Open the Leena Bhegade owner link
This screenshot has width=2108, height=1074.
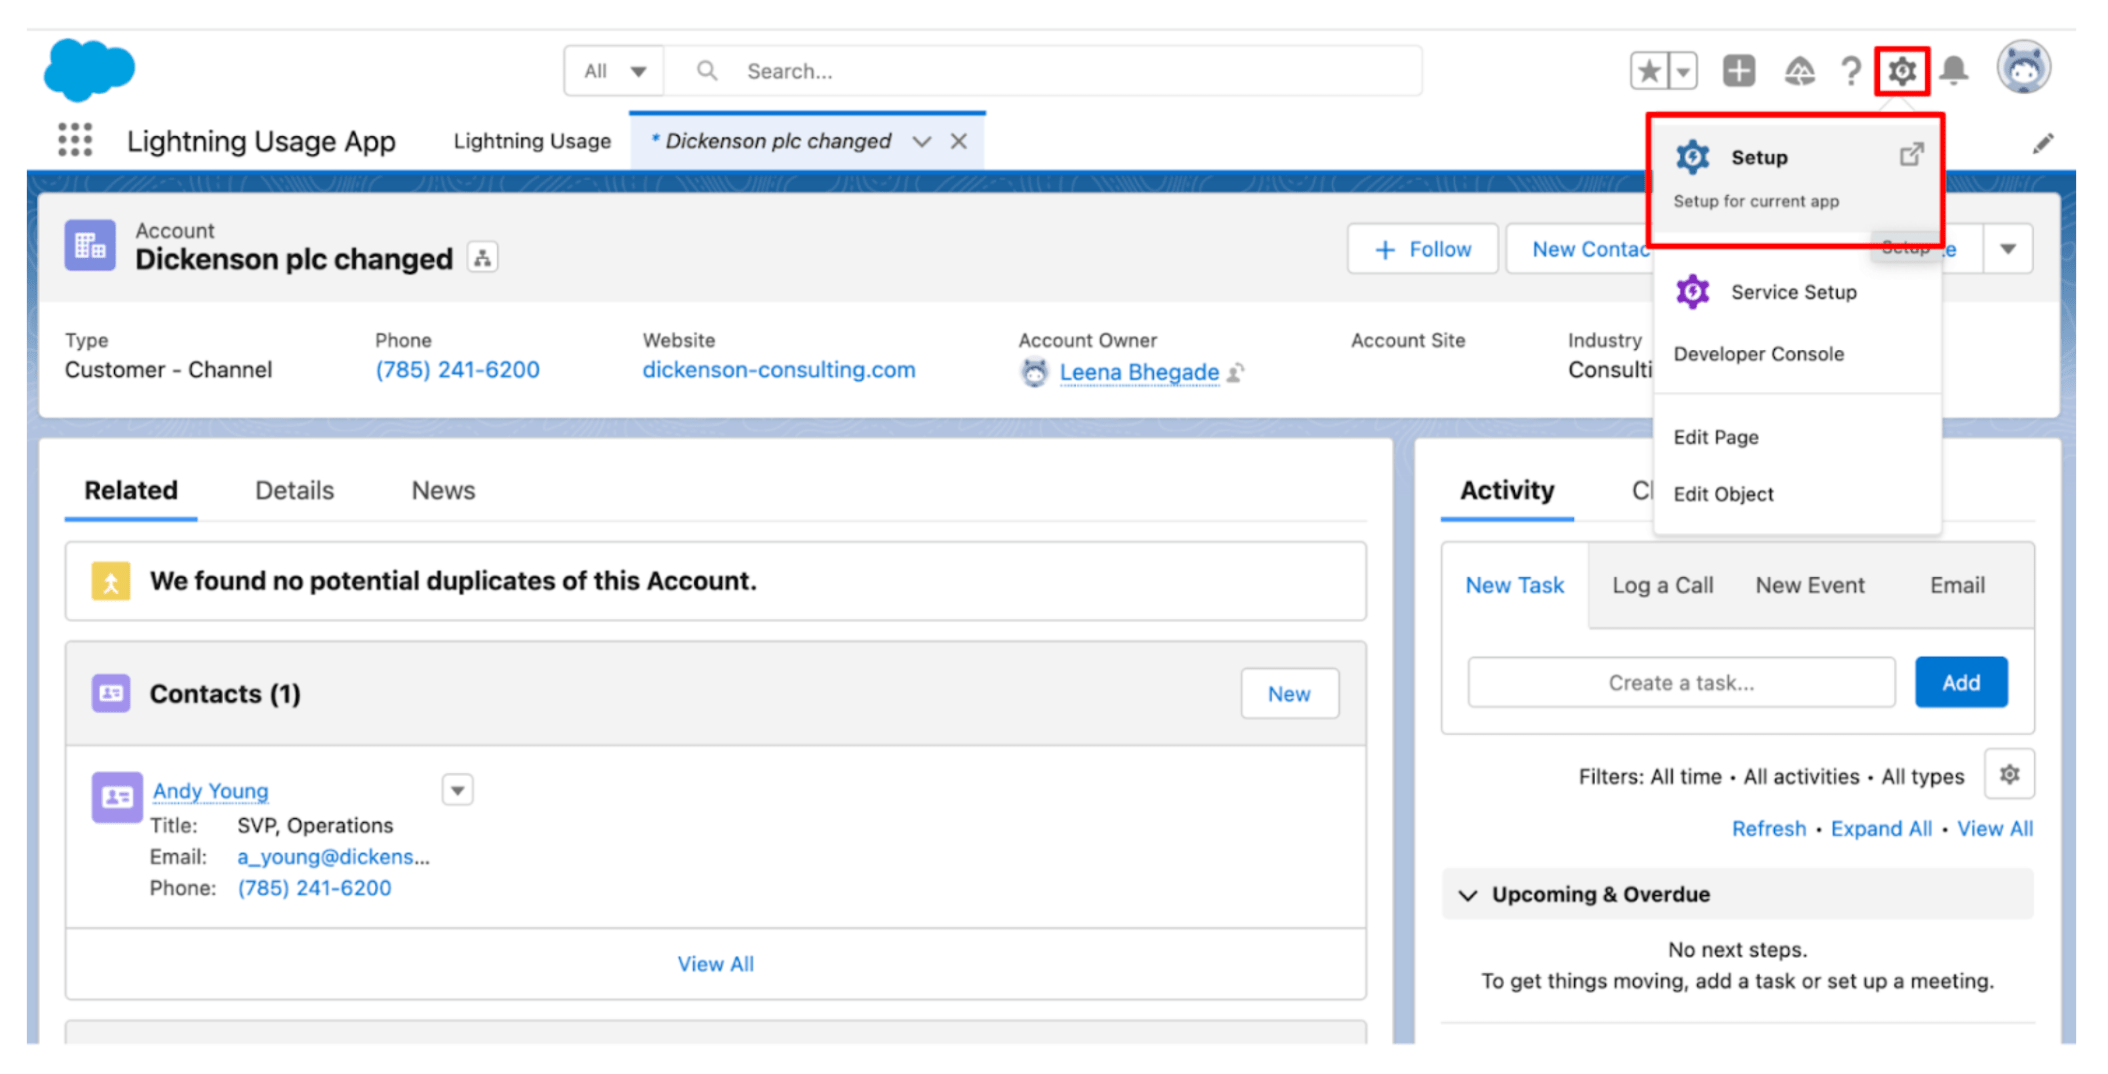pyautogui.click(x=1138, y=371)
